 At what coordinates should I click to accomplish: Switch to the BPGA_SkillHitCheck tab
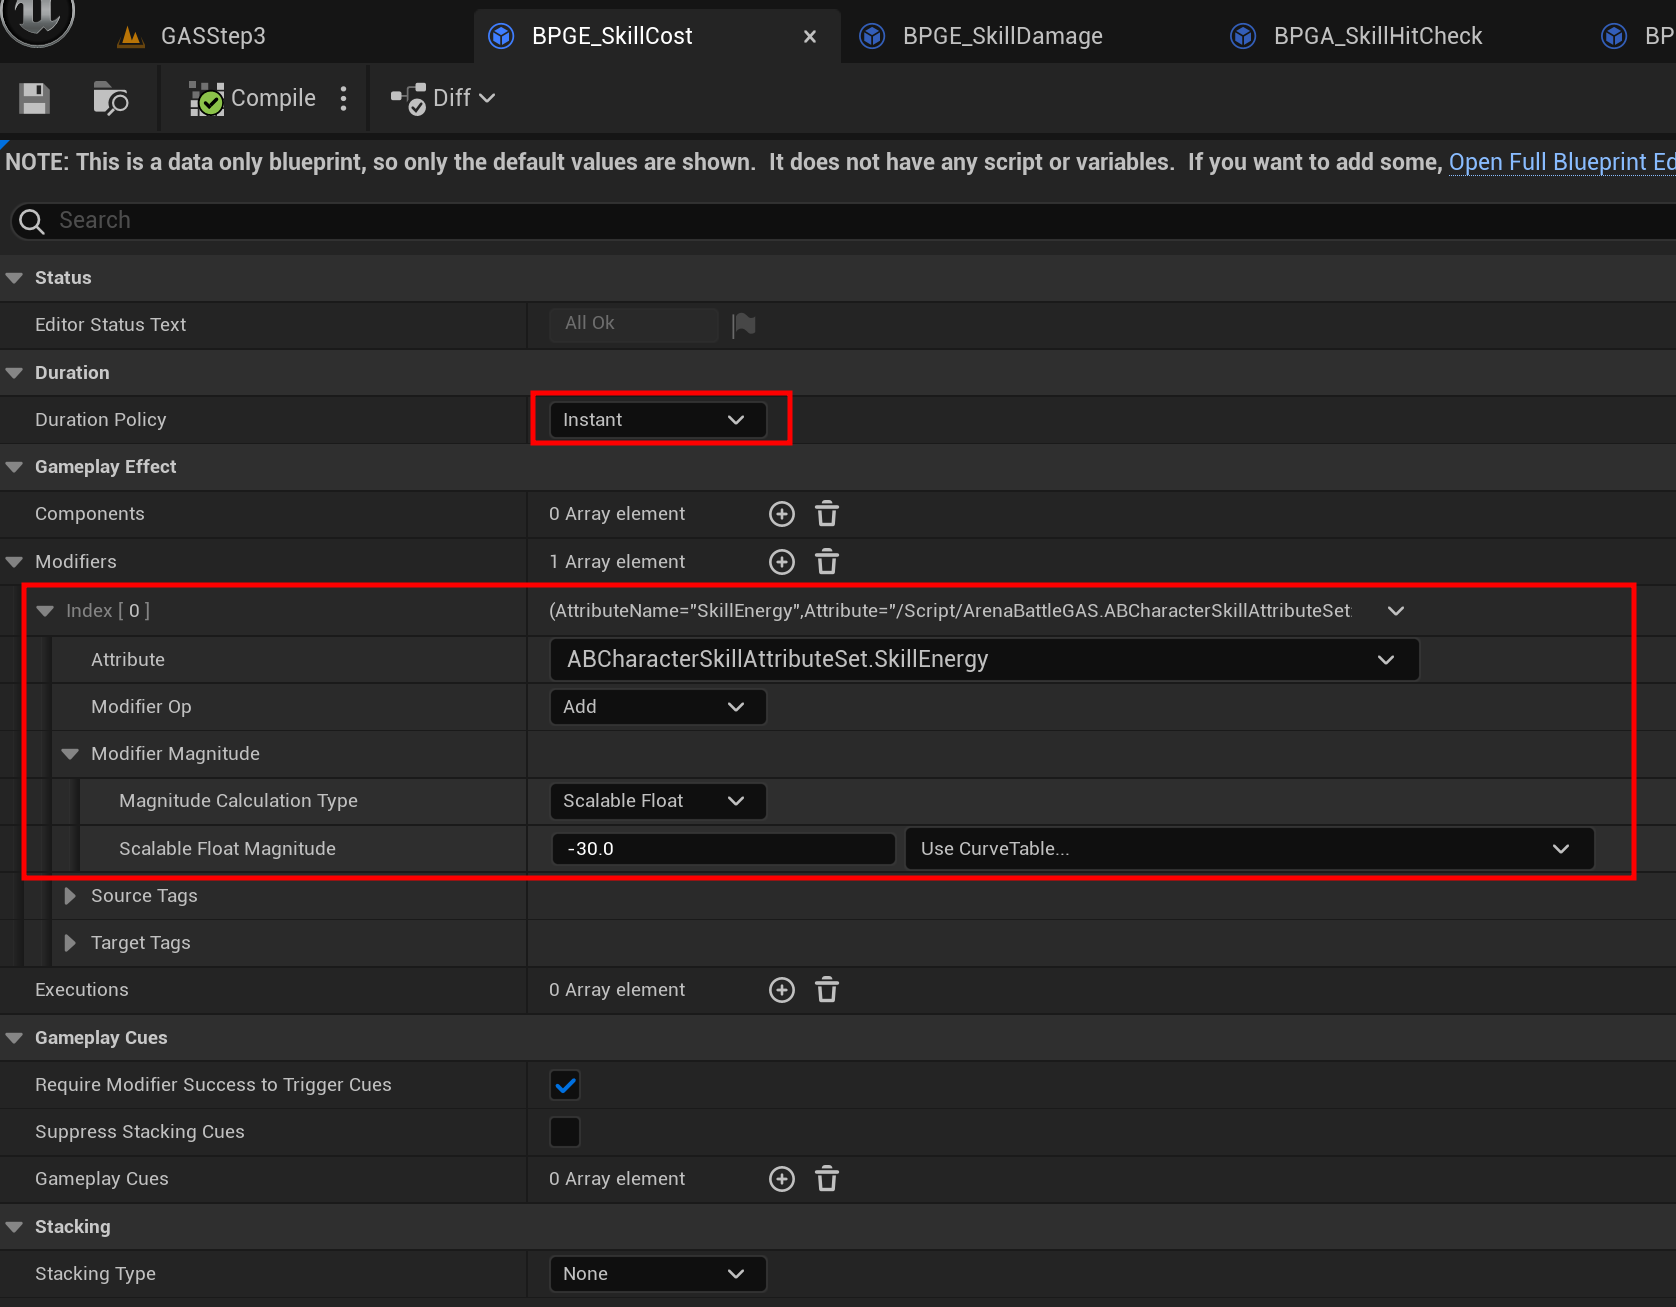coord(1378,36)
